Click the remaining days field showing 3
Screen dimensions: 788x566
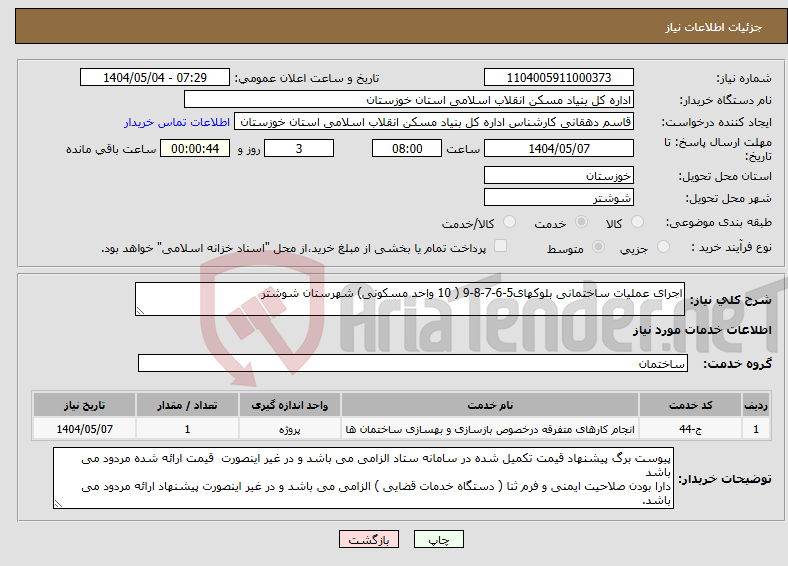299,148
